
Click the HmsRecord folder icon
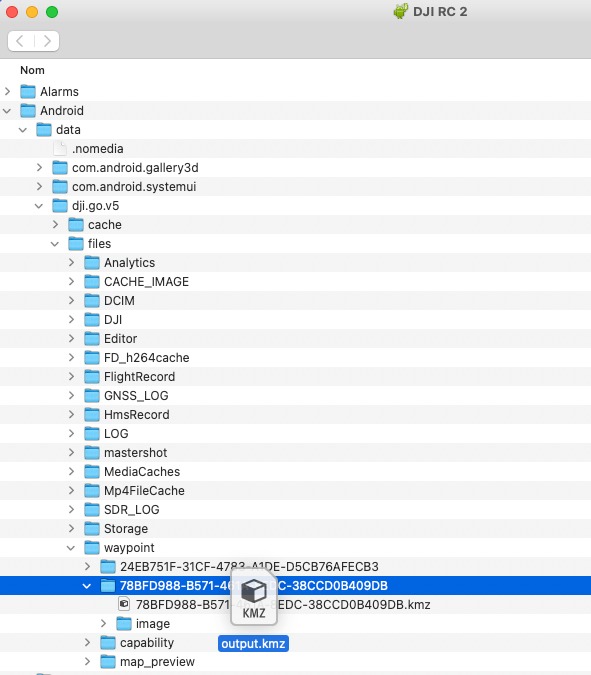pos(92,415)
